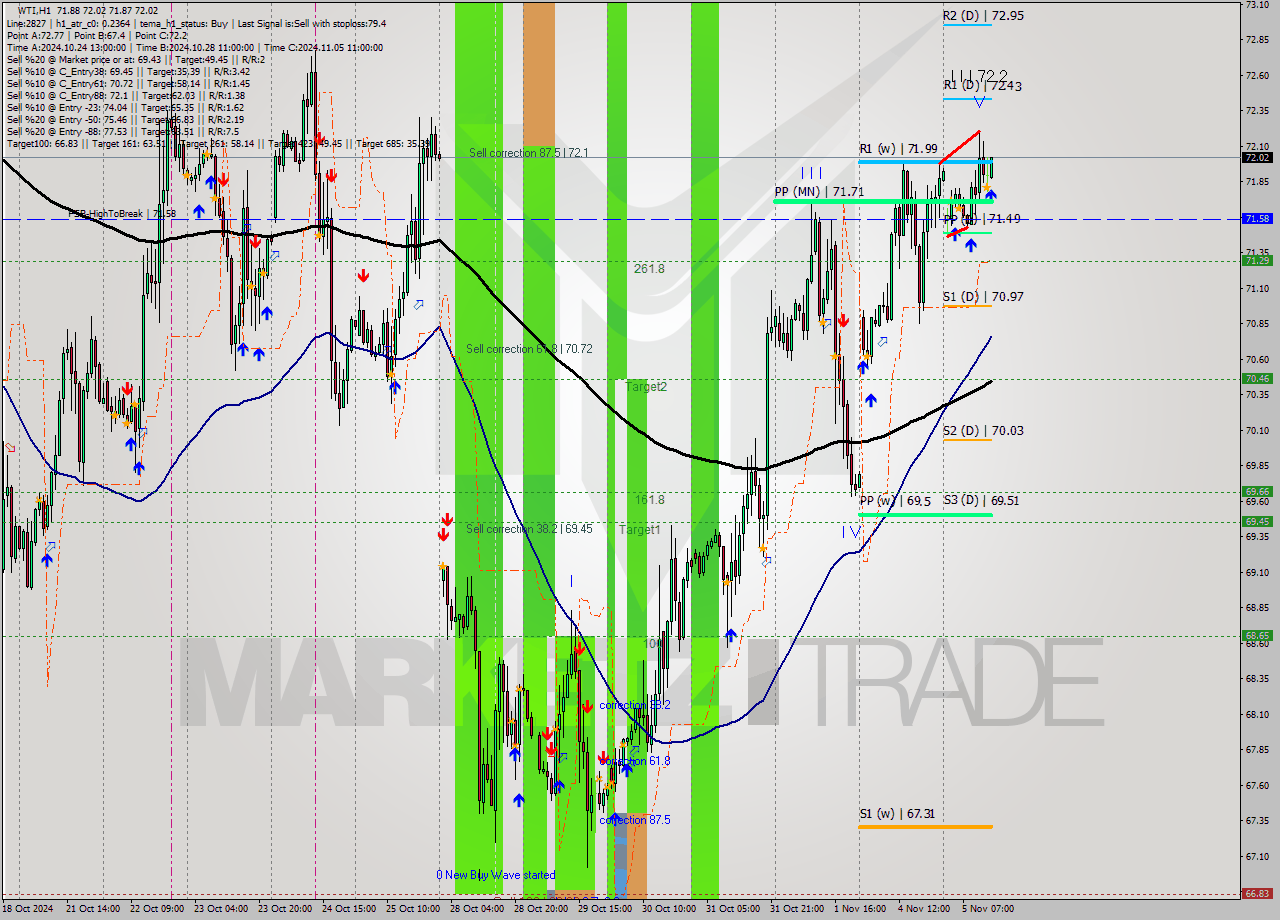Click the 'S3 (D) | 69.51' support label
Image resolution: width=1280 pixels, height=920 pixels.
(x=982, y=500)
